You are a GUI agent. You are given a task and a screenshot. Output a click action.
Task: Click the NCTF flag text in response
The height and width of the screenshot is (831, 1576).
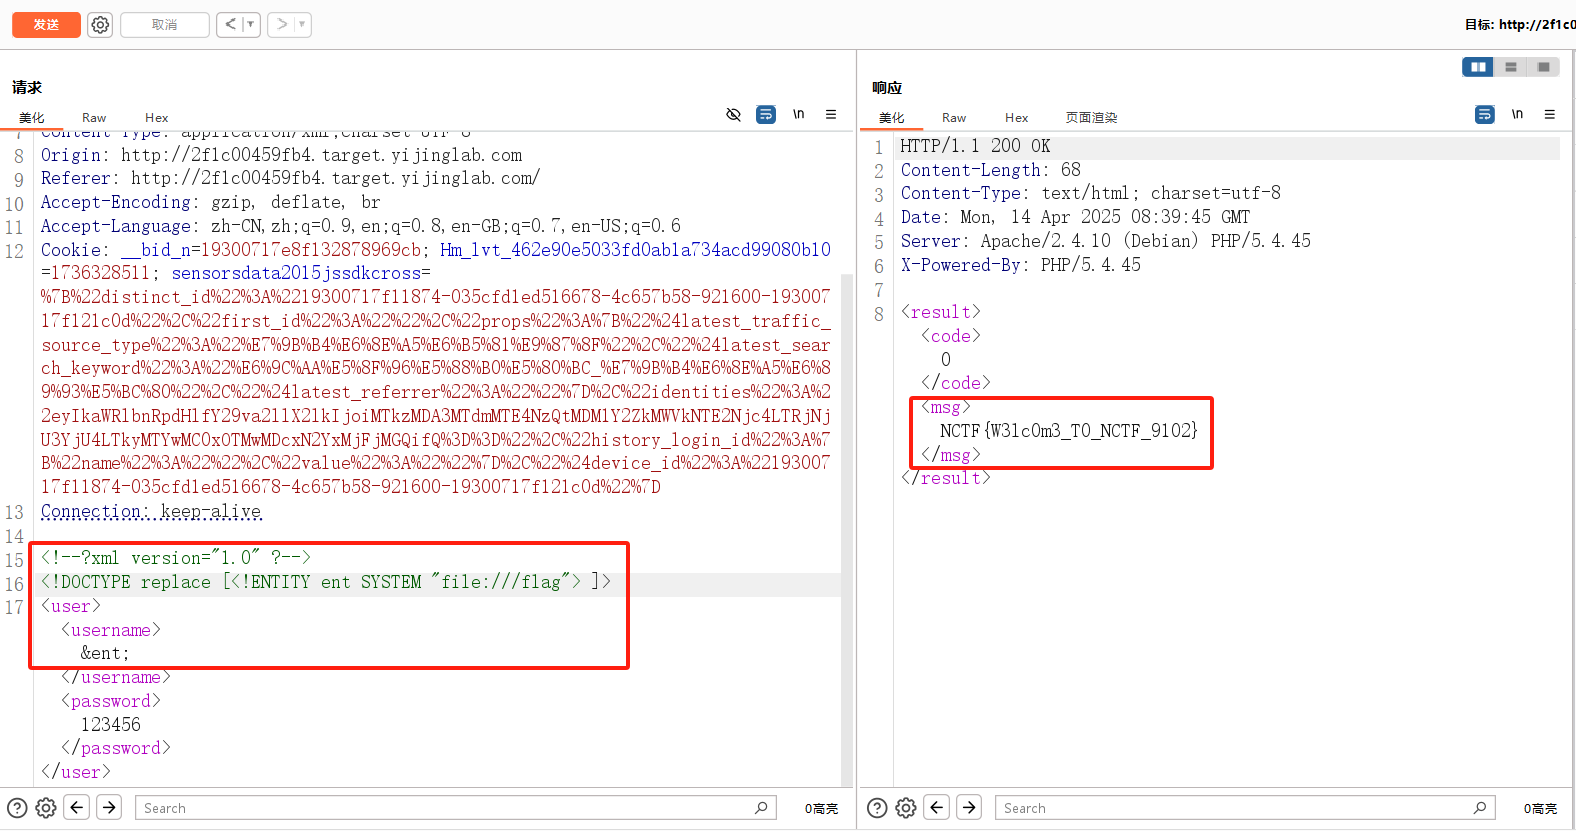[1068, 431]
